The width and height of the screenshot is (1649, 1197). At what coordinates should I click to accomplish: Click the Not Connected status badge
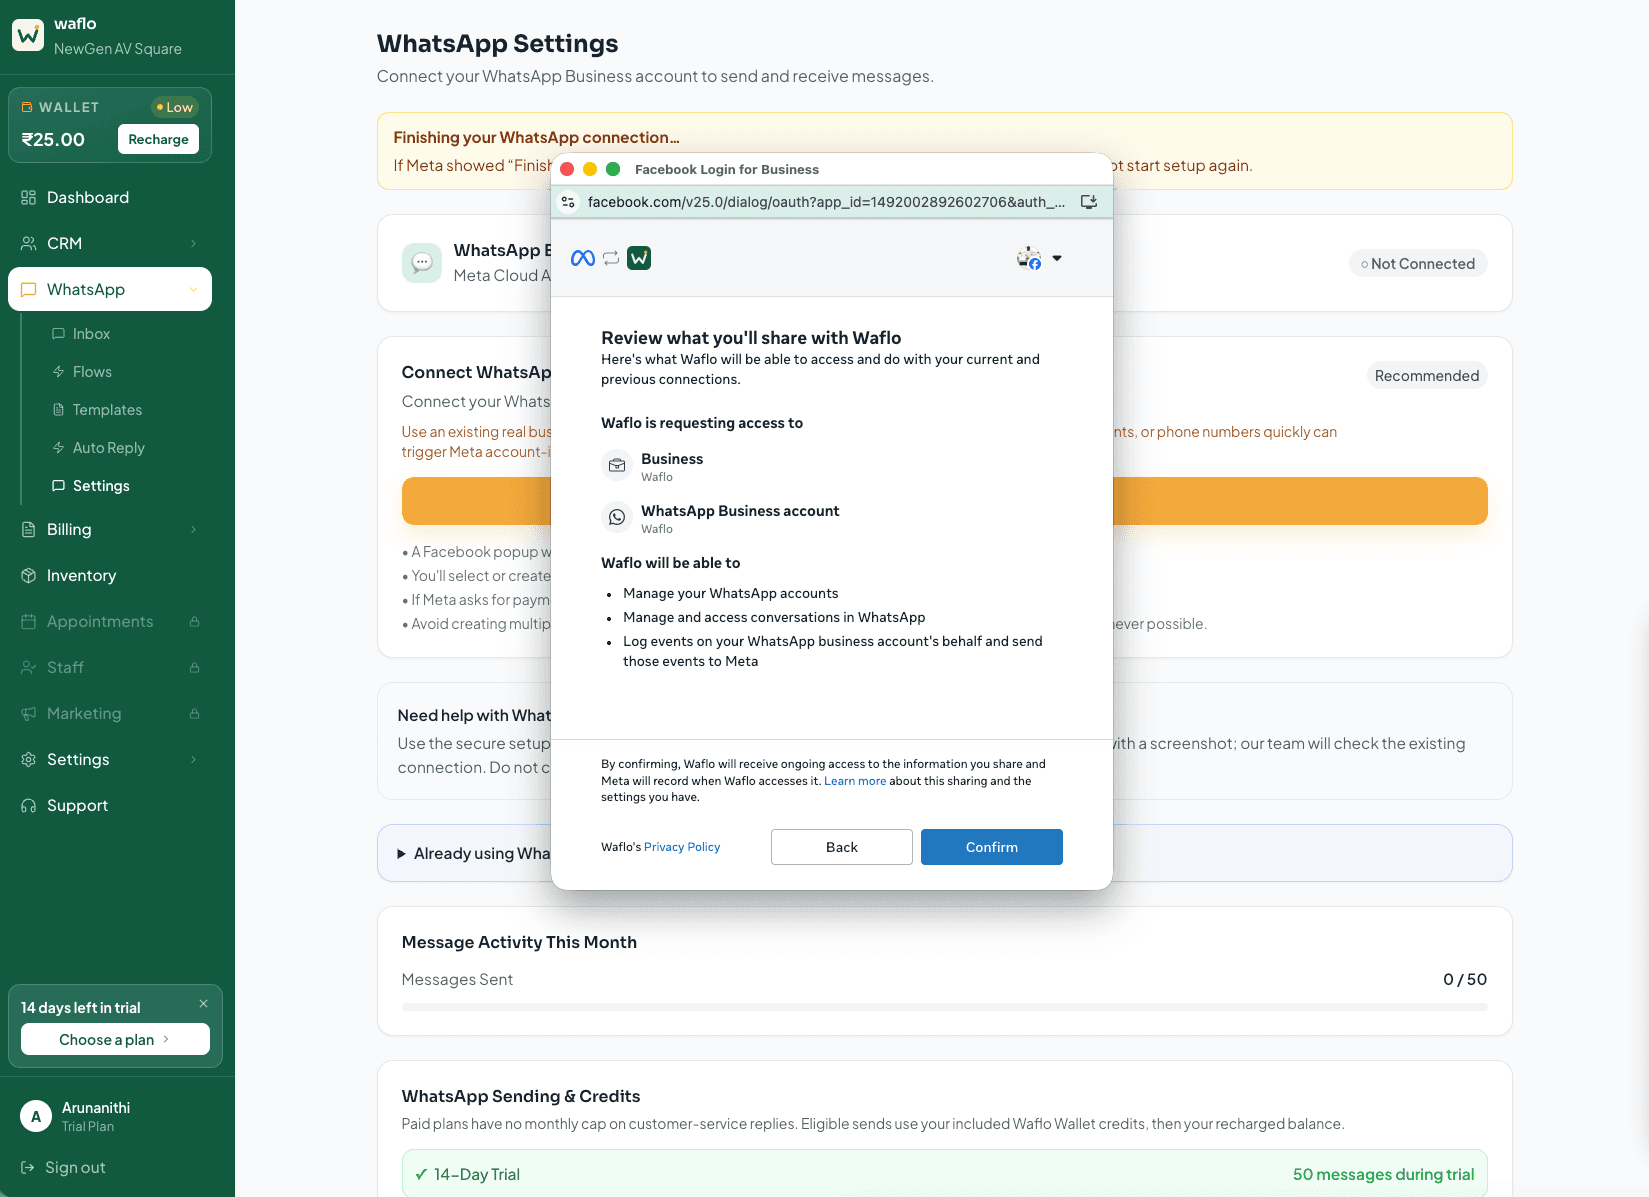pyautogui.click(x=1418, y=263)
